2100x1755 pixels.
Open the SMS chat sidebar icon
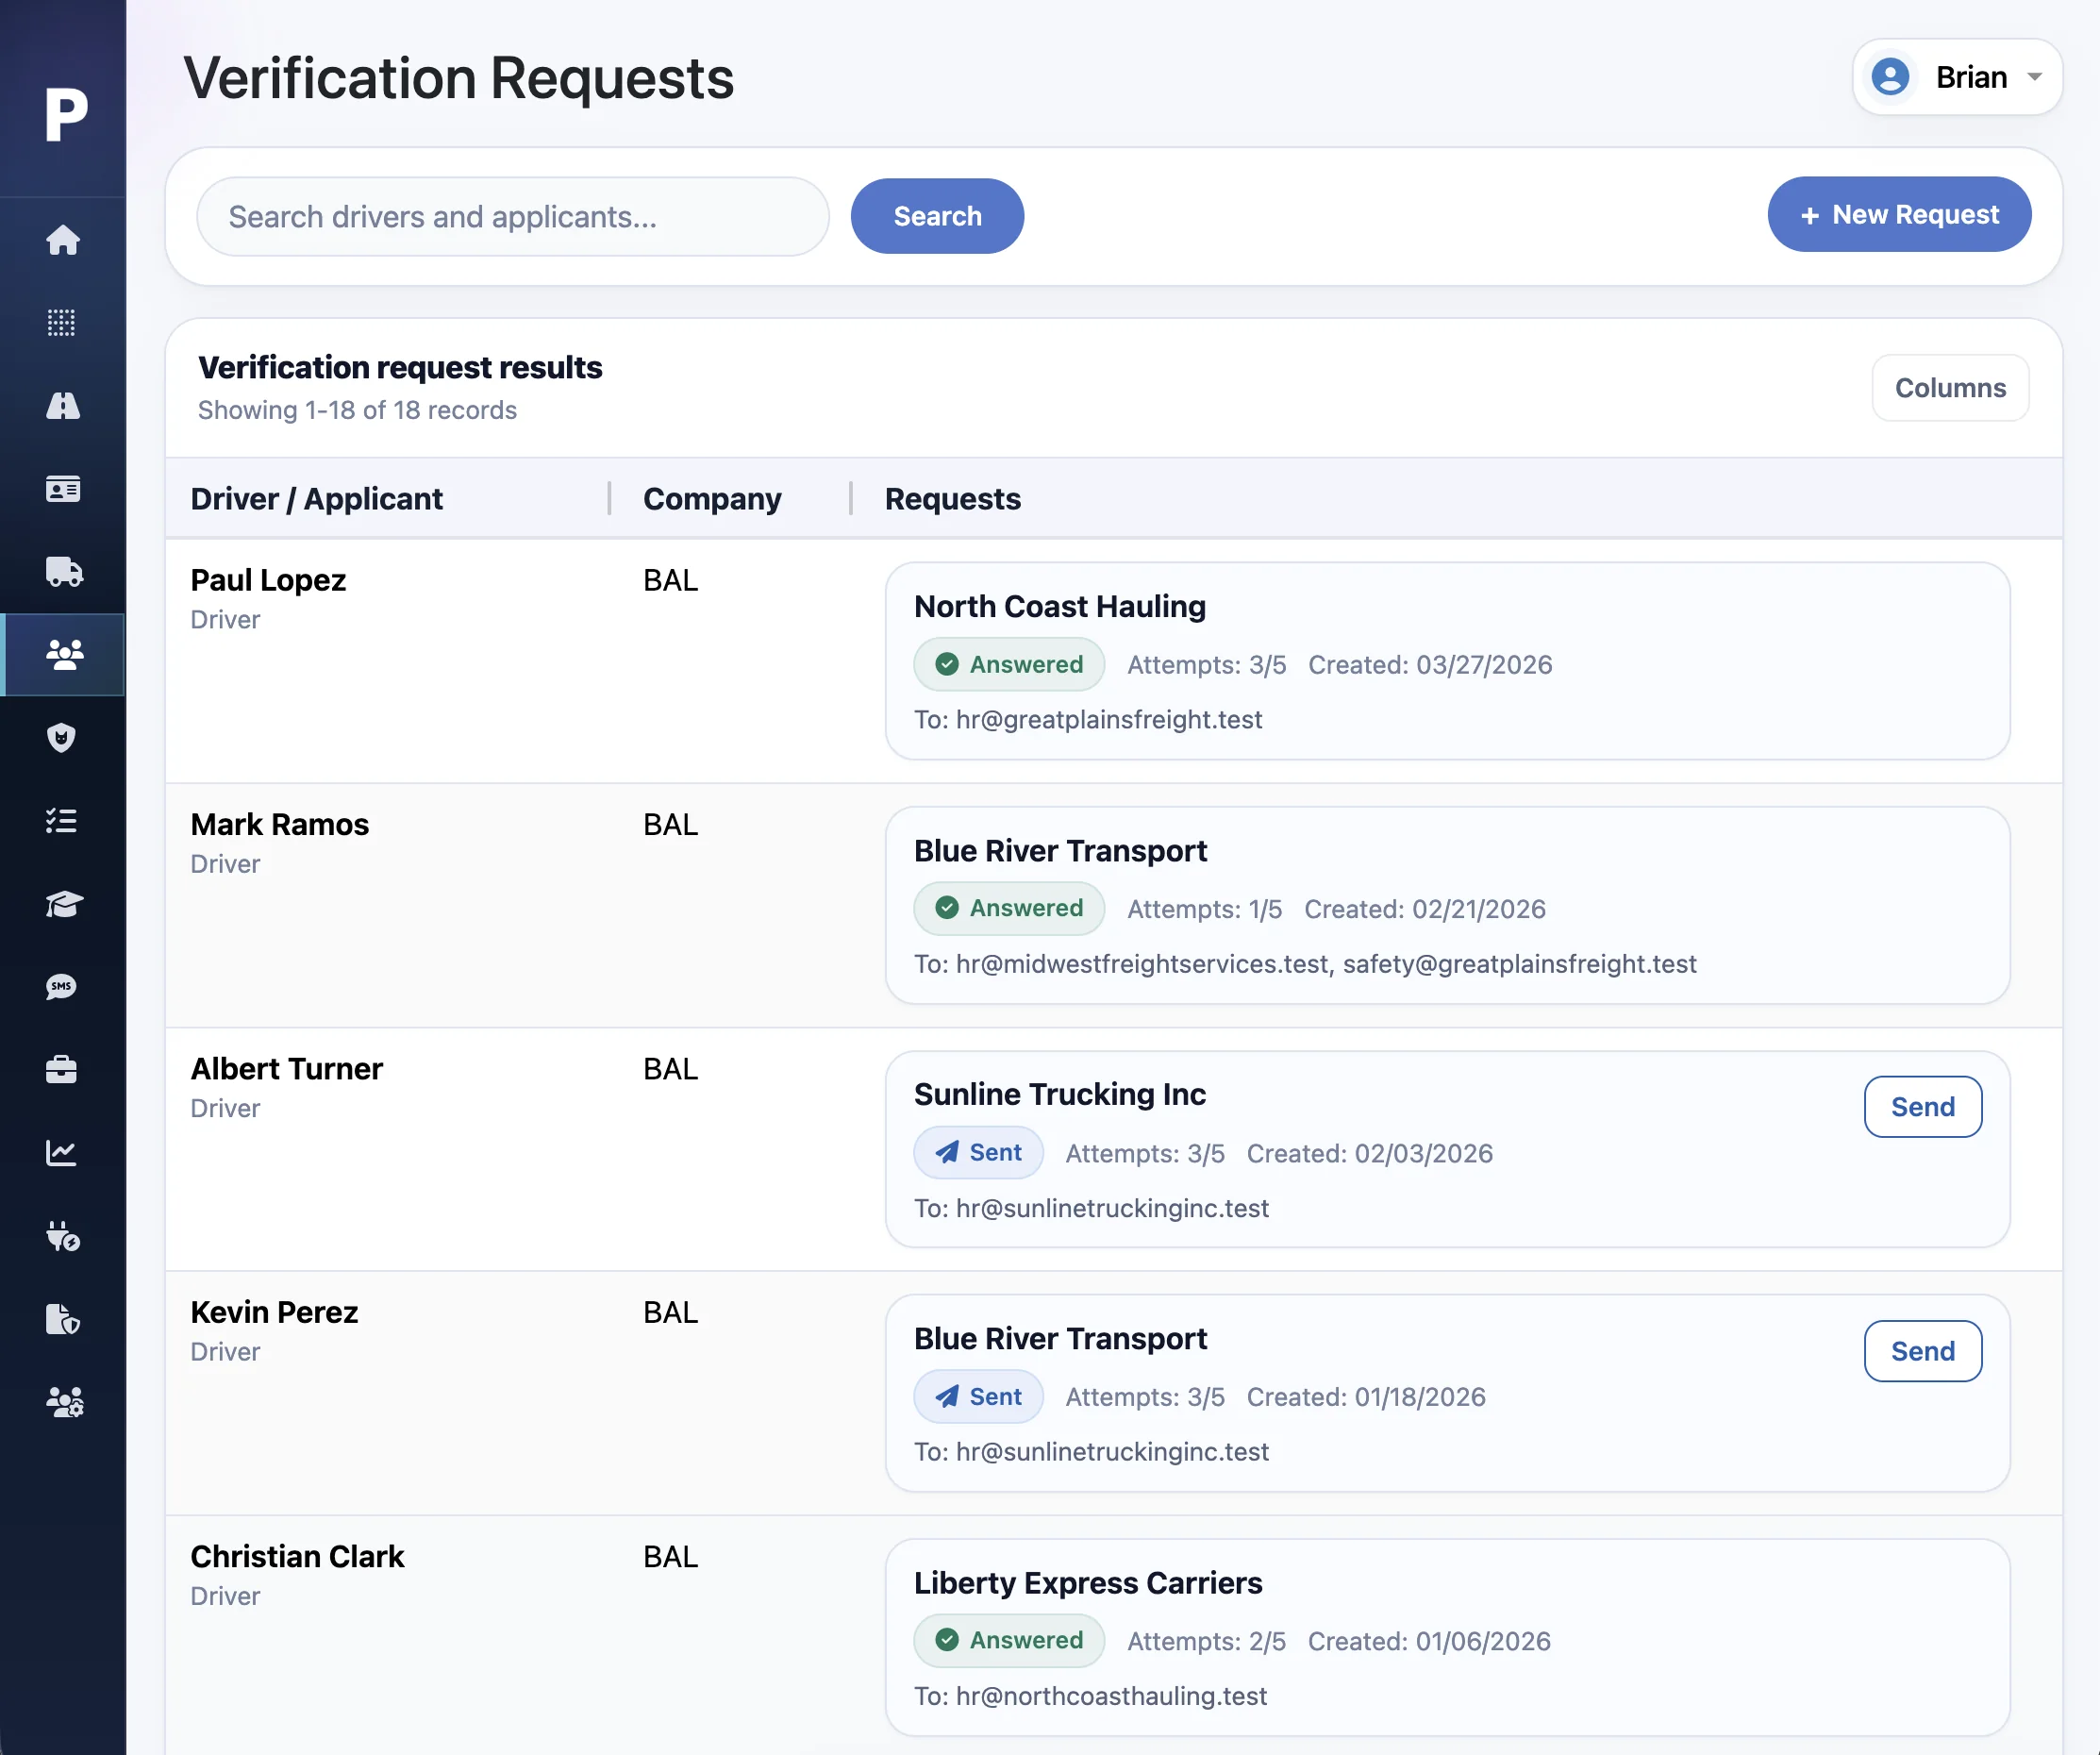(63, 987)
